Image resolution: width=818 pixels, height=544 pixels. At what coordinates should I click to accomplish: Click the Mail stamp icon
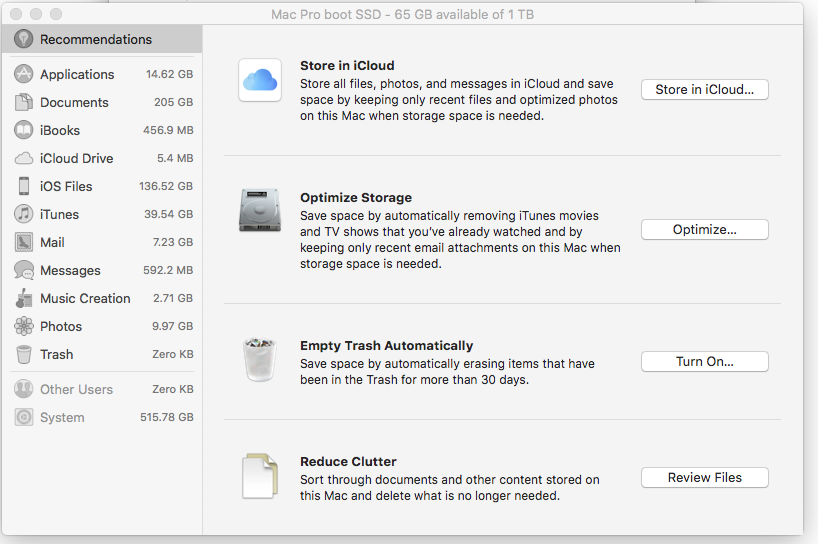(x=23, y=242)
